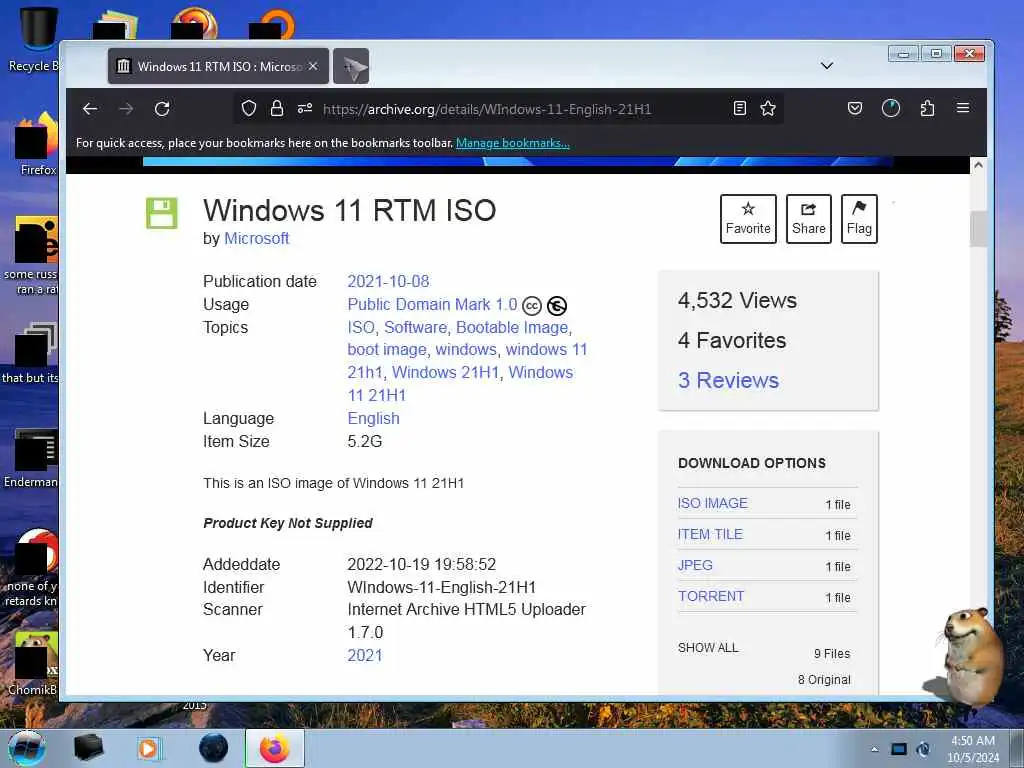Open the ISO IMAGE download option

712,504
